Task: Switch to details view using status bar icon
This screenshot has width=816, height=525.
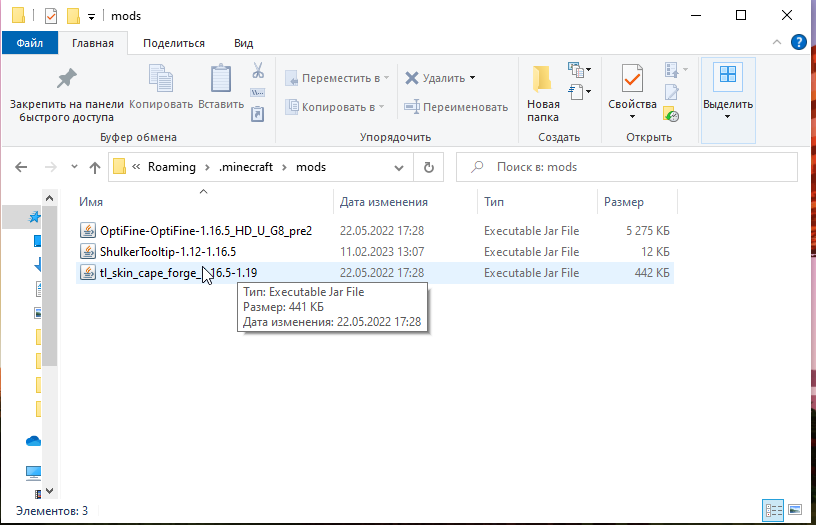Action: (773, 510)
